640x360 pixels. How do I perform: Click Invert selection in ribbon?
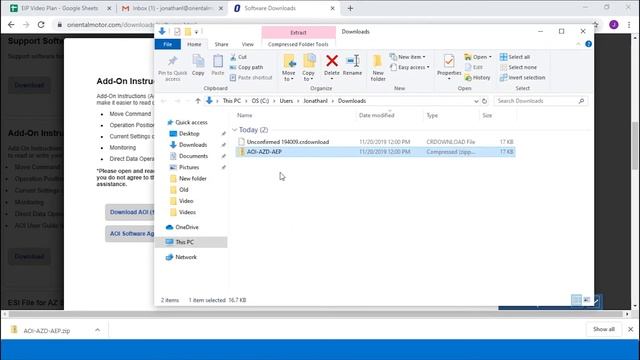click(522, 78)
